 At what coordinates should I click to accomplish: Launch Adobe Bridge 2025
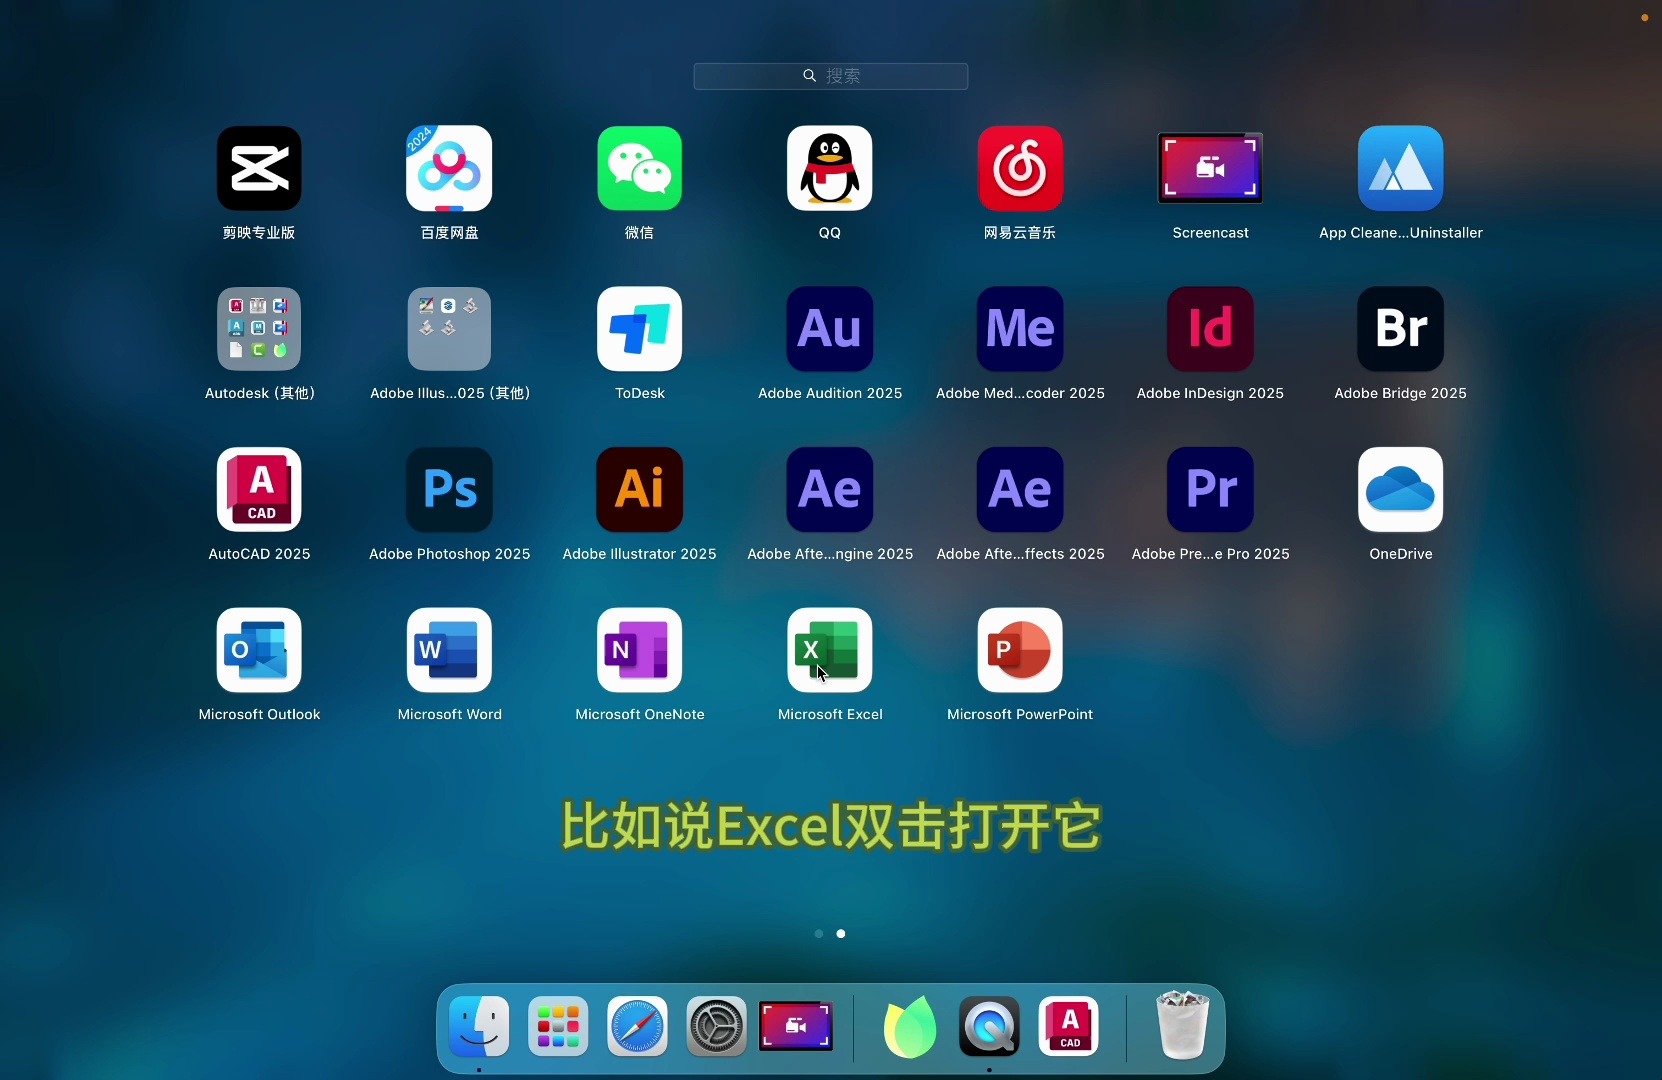click(1401, 329)
